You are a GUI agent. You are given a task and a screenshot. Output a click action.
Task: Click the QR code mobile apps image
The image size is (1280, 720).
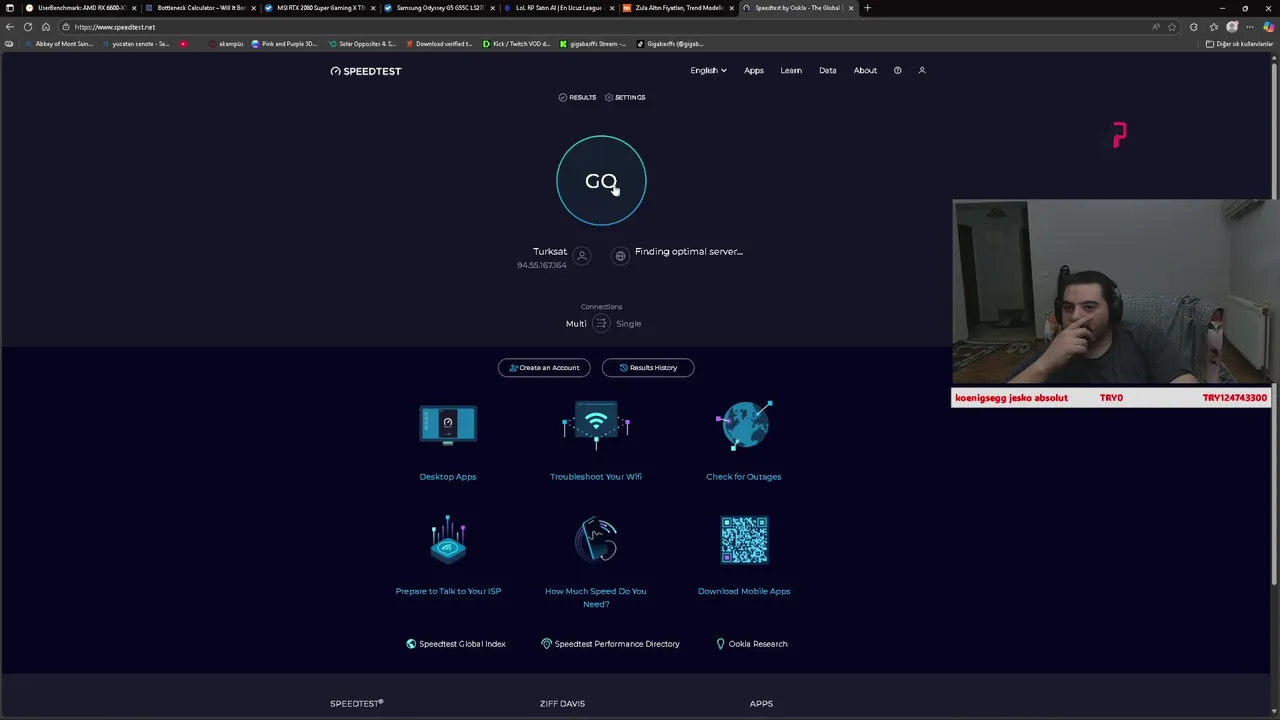(x=744, y=540)
